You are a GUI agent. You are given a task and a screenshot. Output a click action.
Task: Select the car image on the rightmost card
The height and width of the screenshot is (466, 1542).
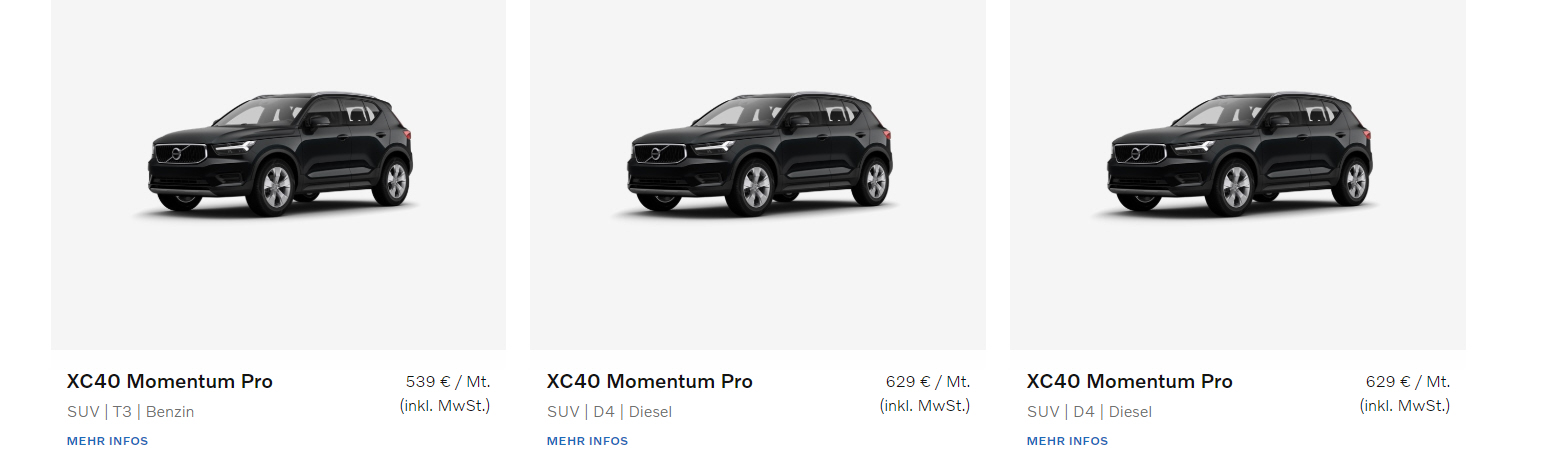[1239, 153]
